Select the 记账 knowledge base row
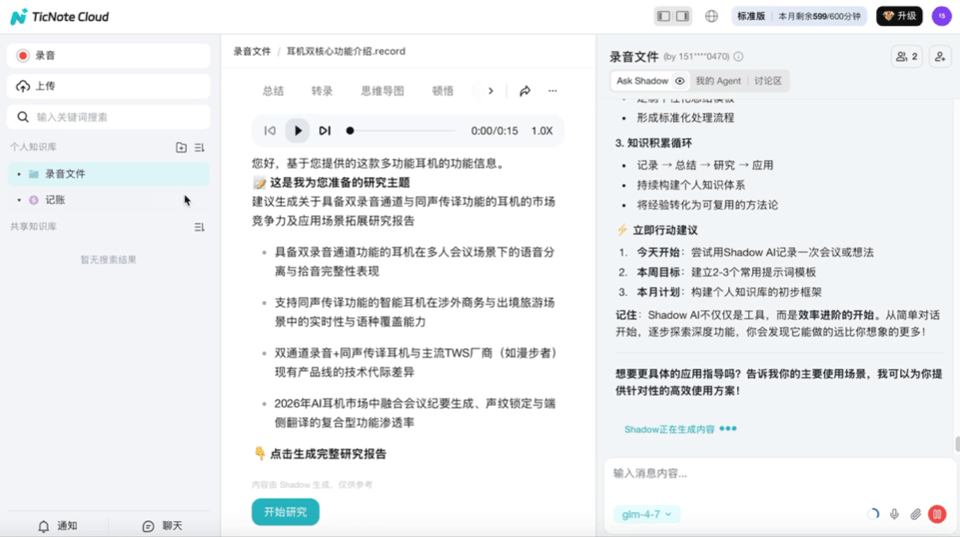Screen dimensions: 960x537 108,200
